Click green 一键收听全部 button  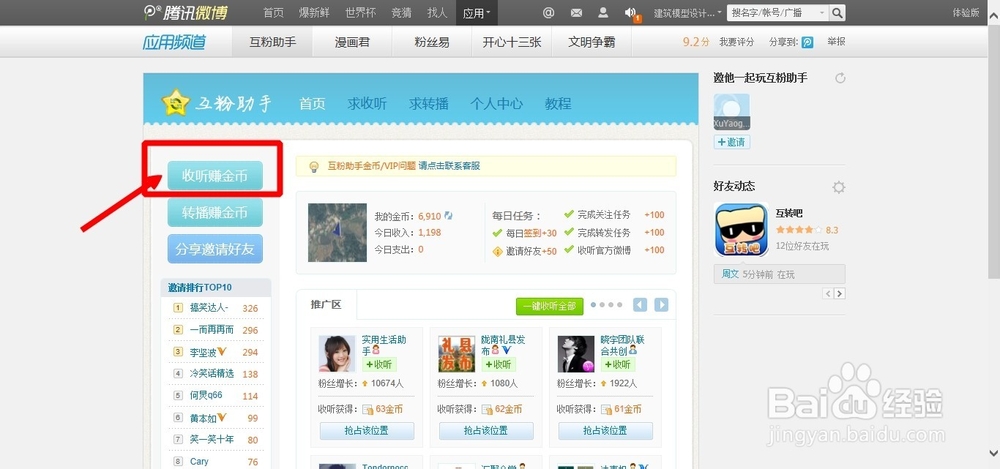(x=549, y=306)
